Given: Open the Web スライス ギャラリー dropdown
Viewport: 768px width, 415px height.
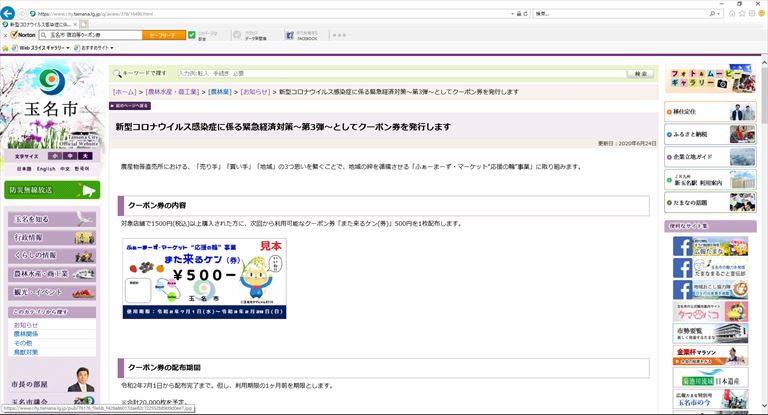Looking at the screenshot, I should 41,48.
